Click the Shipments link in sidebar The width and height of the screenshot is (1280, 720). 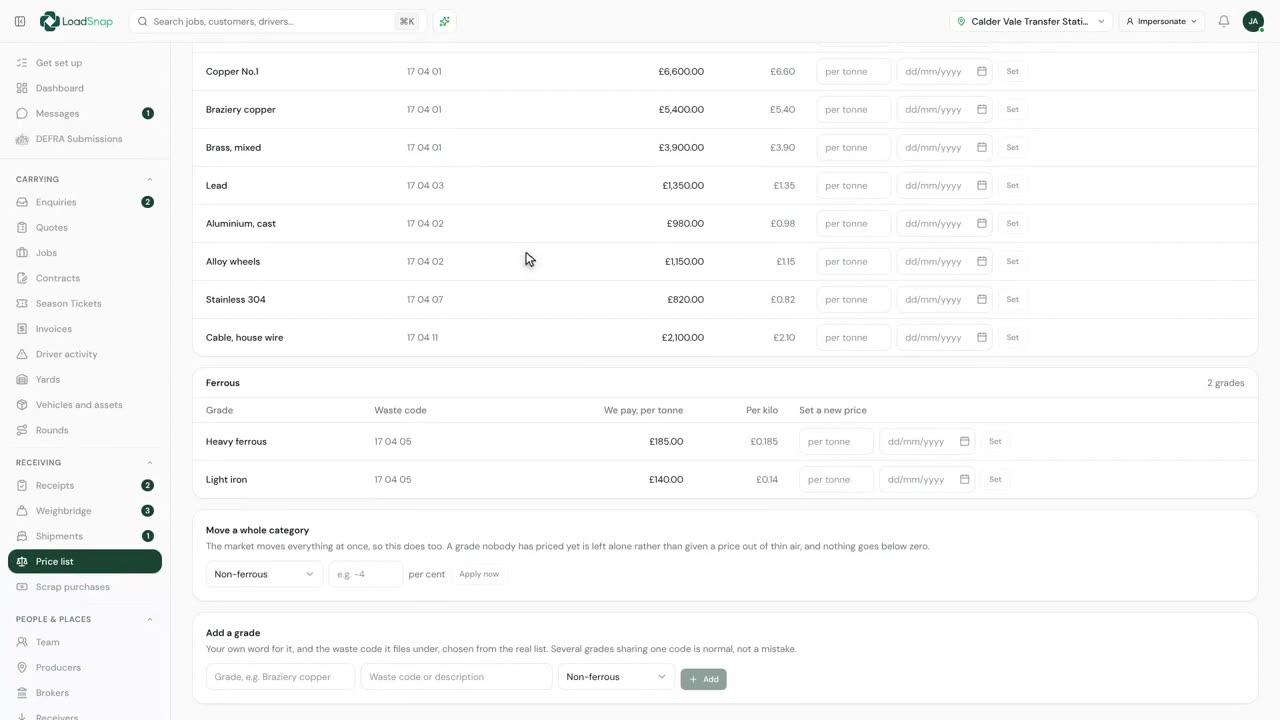pyautogui.click(x=85, y=536)
